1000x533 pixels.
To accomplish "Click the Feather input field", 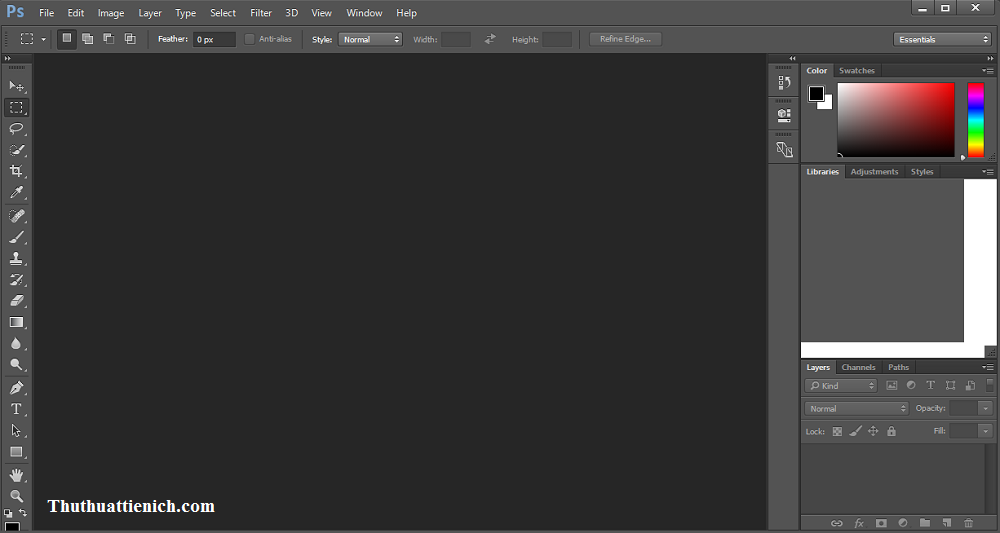I will click(x=214, y=39).
